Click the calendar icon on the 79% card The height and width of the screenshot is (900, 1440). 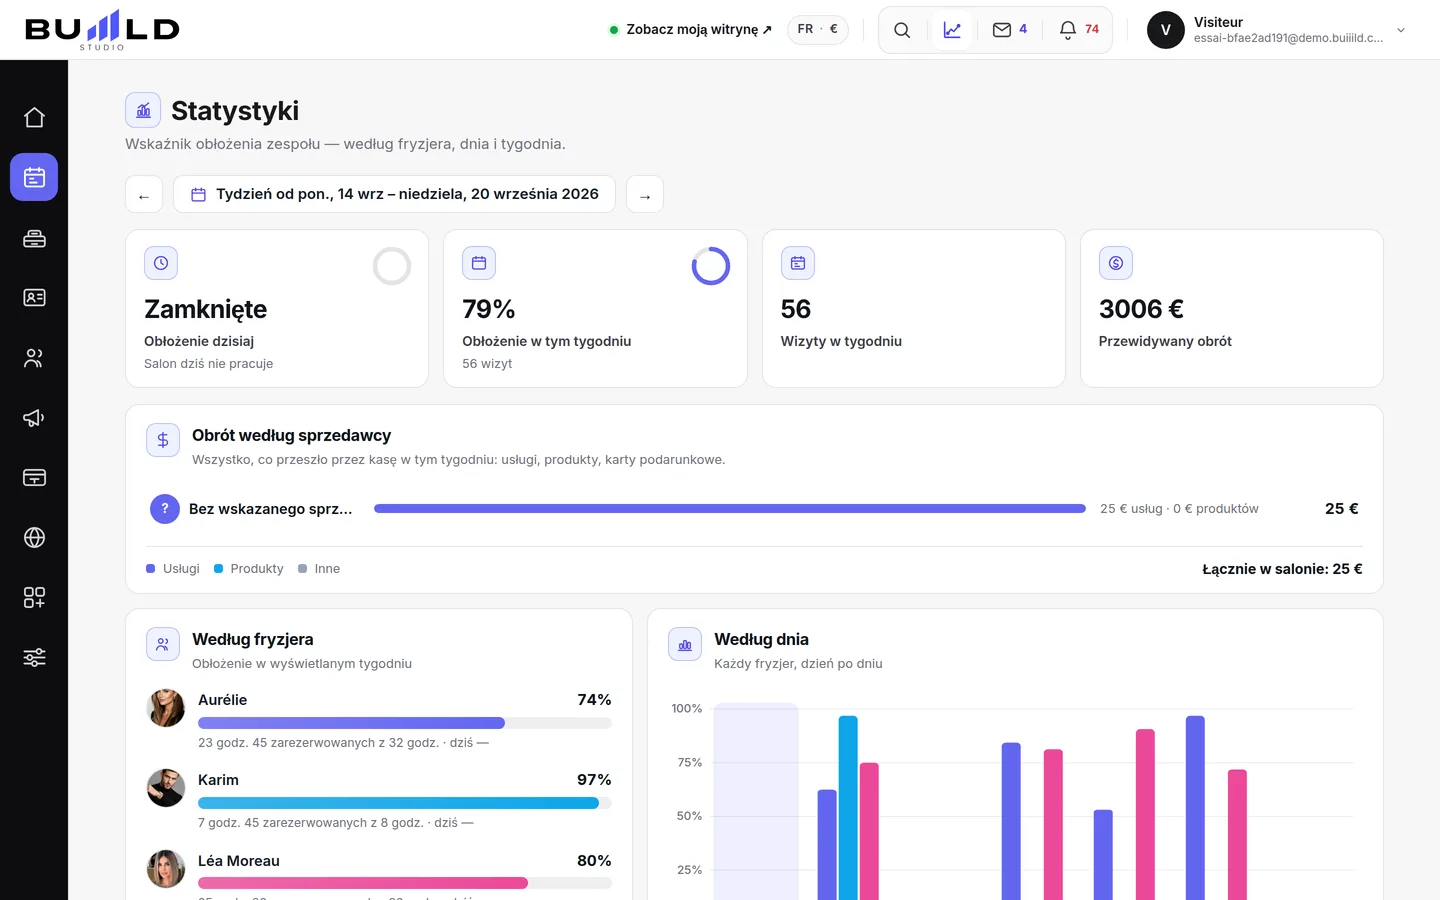479,263
